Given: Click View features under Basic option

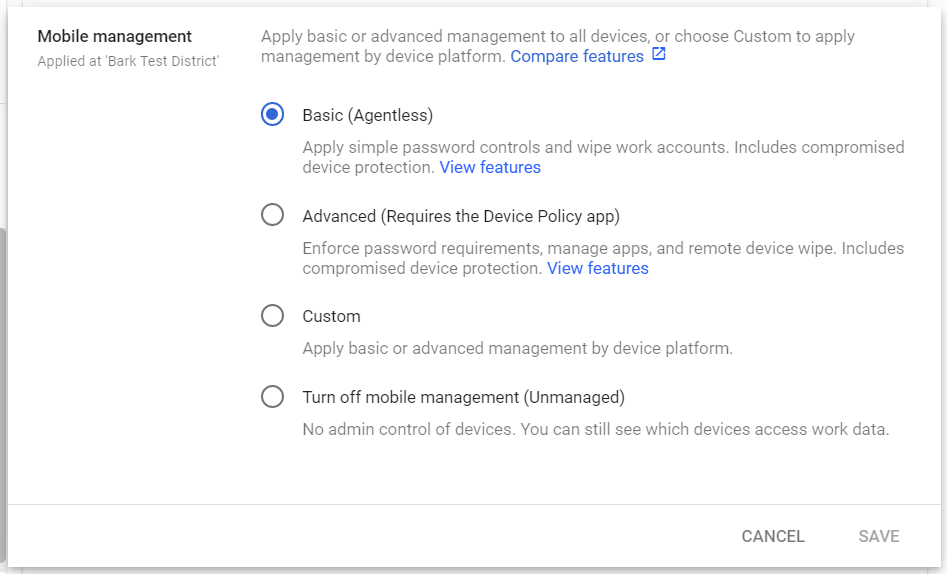Looking at the screenshot, I should (x=490, y=167).
